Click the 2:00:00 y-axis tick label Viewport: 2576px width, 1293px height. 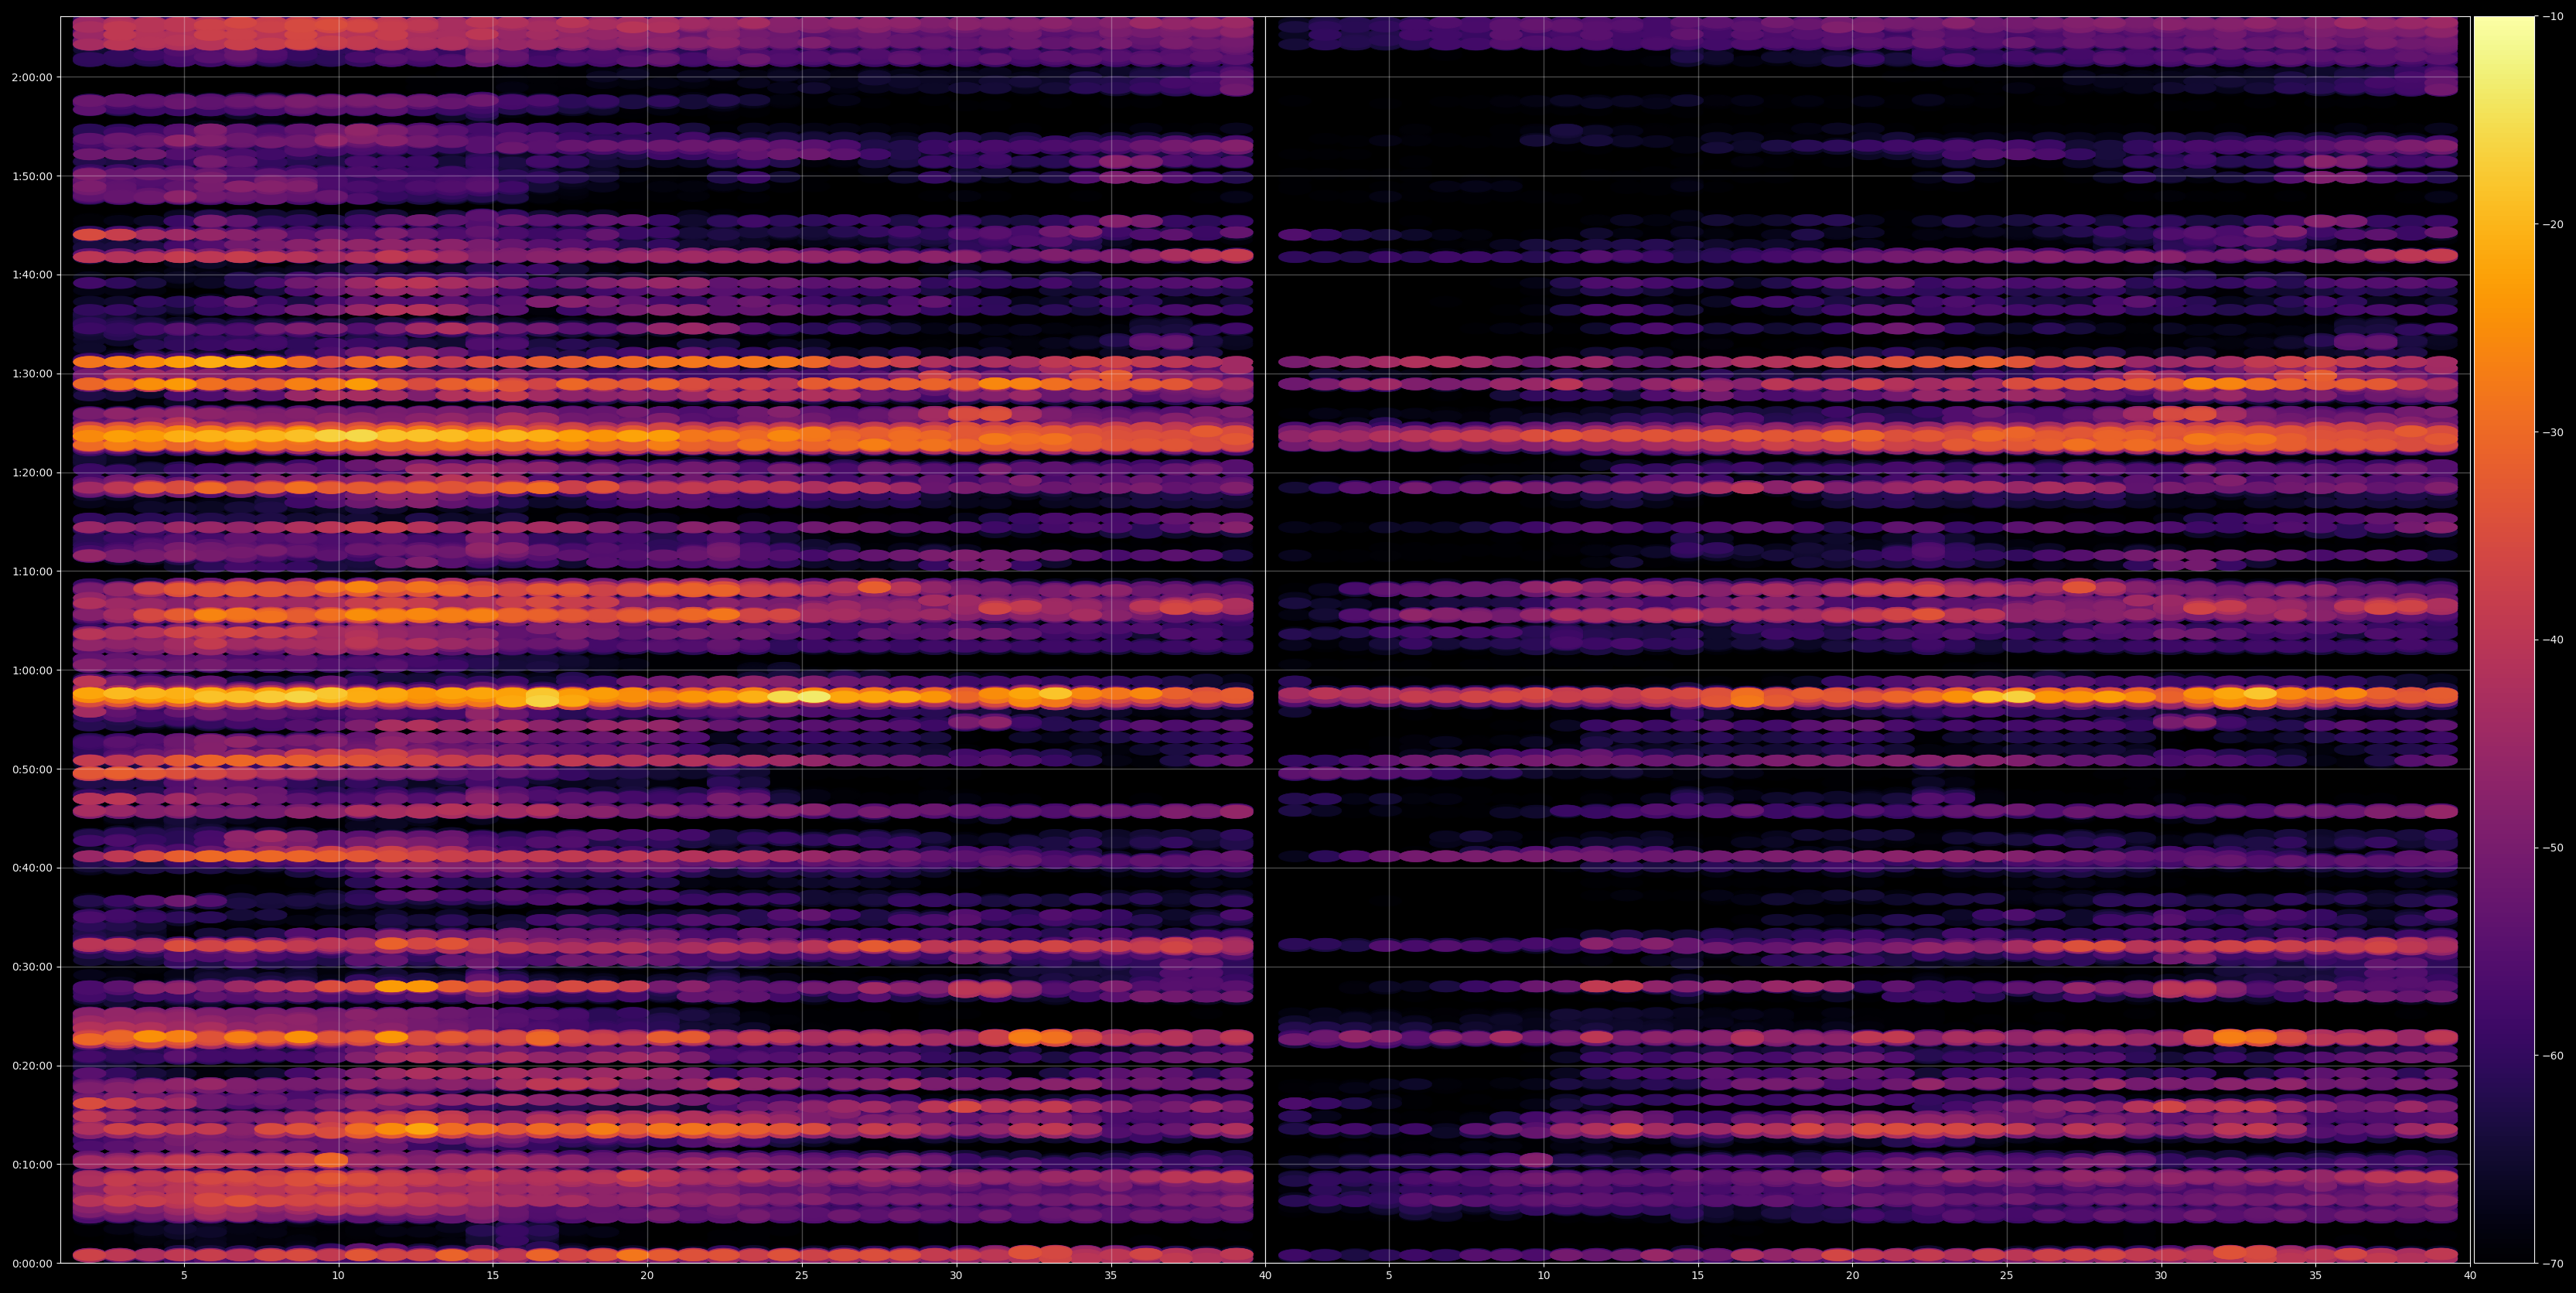pos(32,77)
